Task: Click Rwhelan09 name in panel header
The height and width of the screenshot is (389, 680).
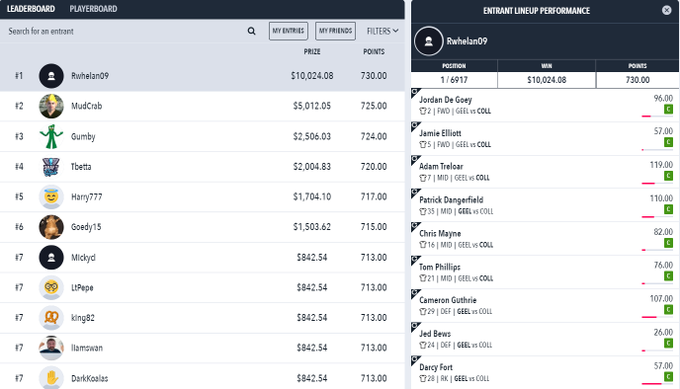Action: pyautogui.click(x=467, y=41)
